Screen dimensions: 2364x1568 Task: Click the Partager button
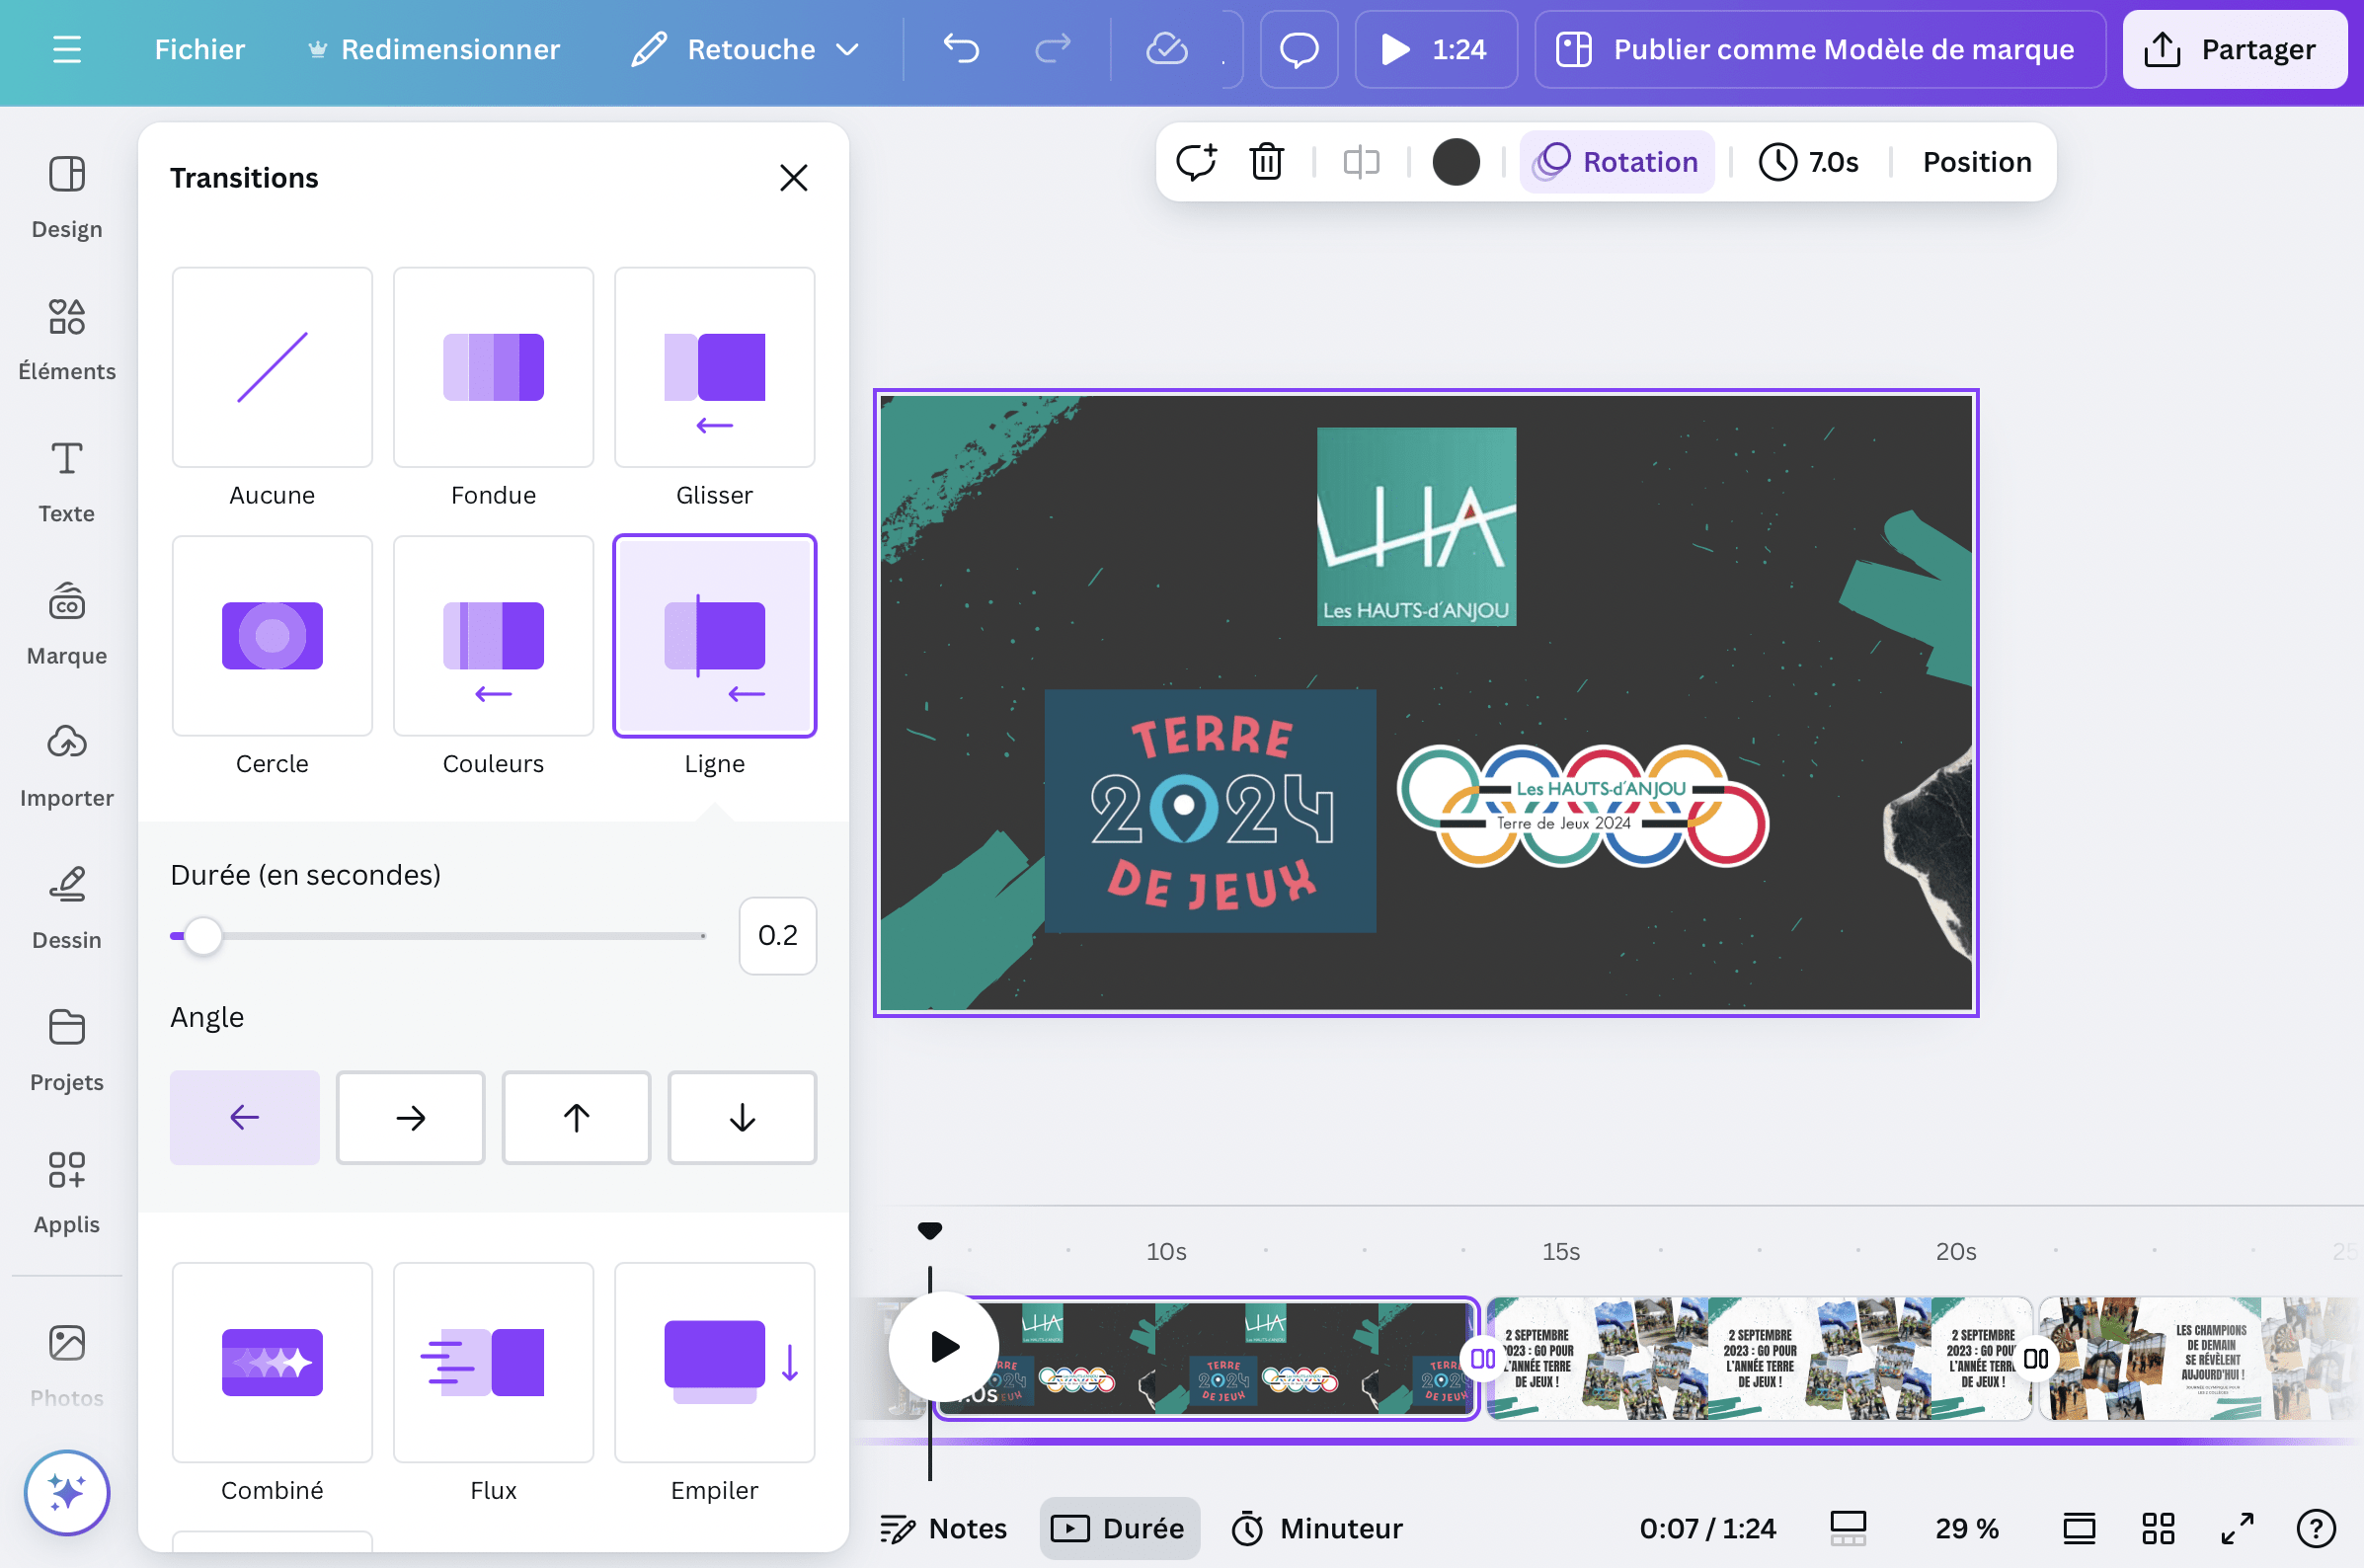(2234, 49)
